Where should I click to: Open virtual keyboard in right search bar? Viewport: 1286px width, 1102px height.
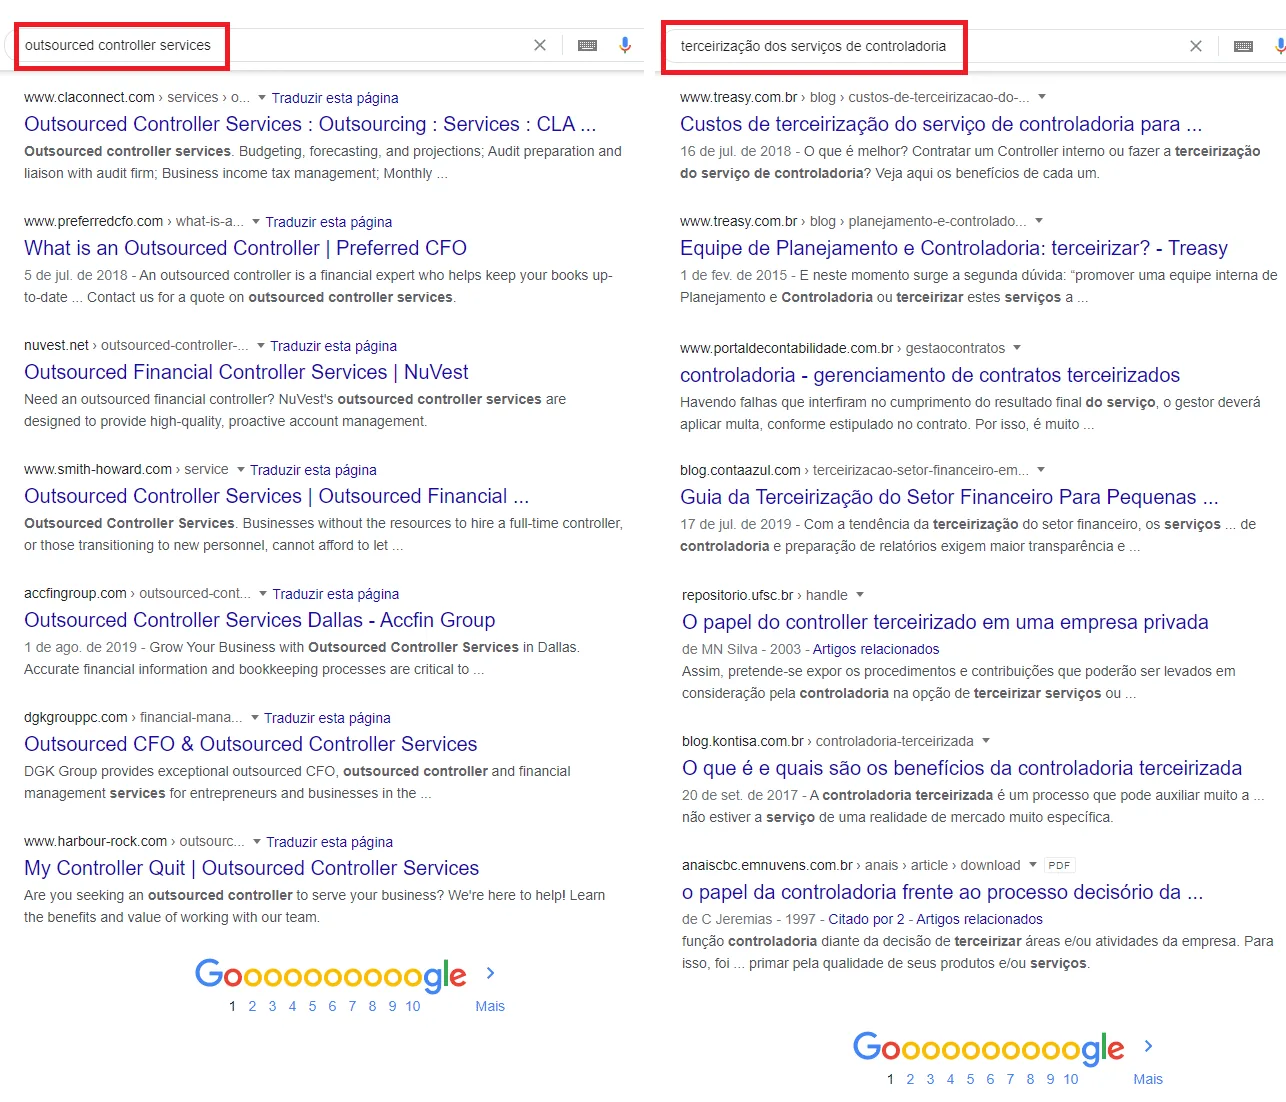point(1244,46)
